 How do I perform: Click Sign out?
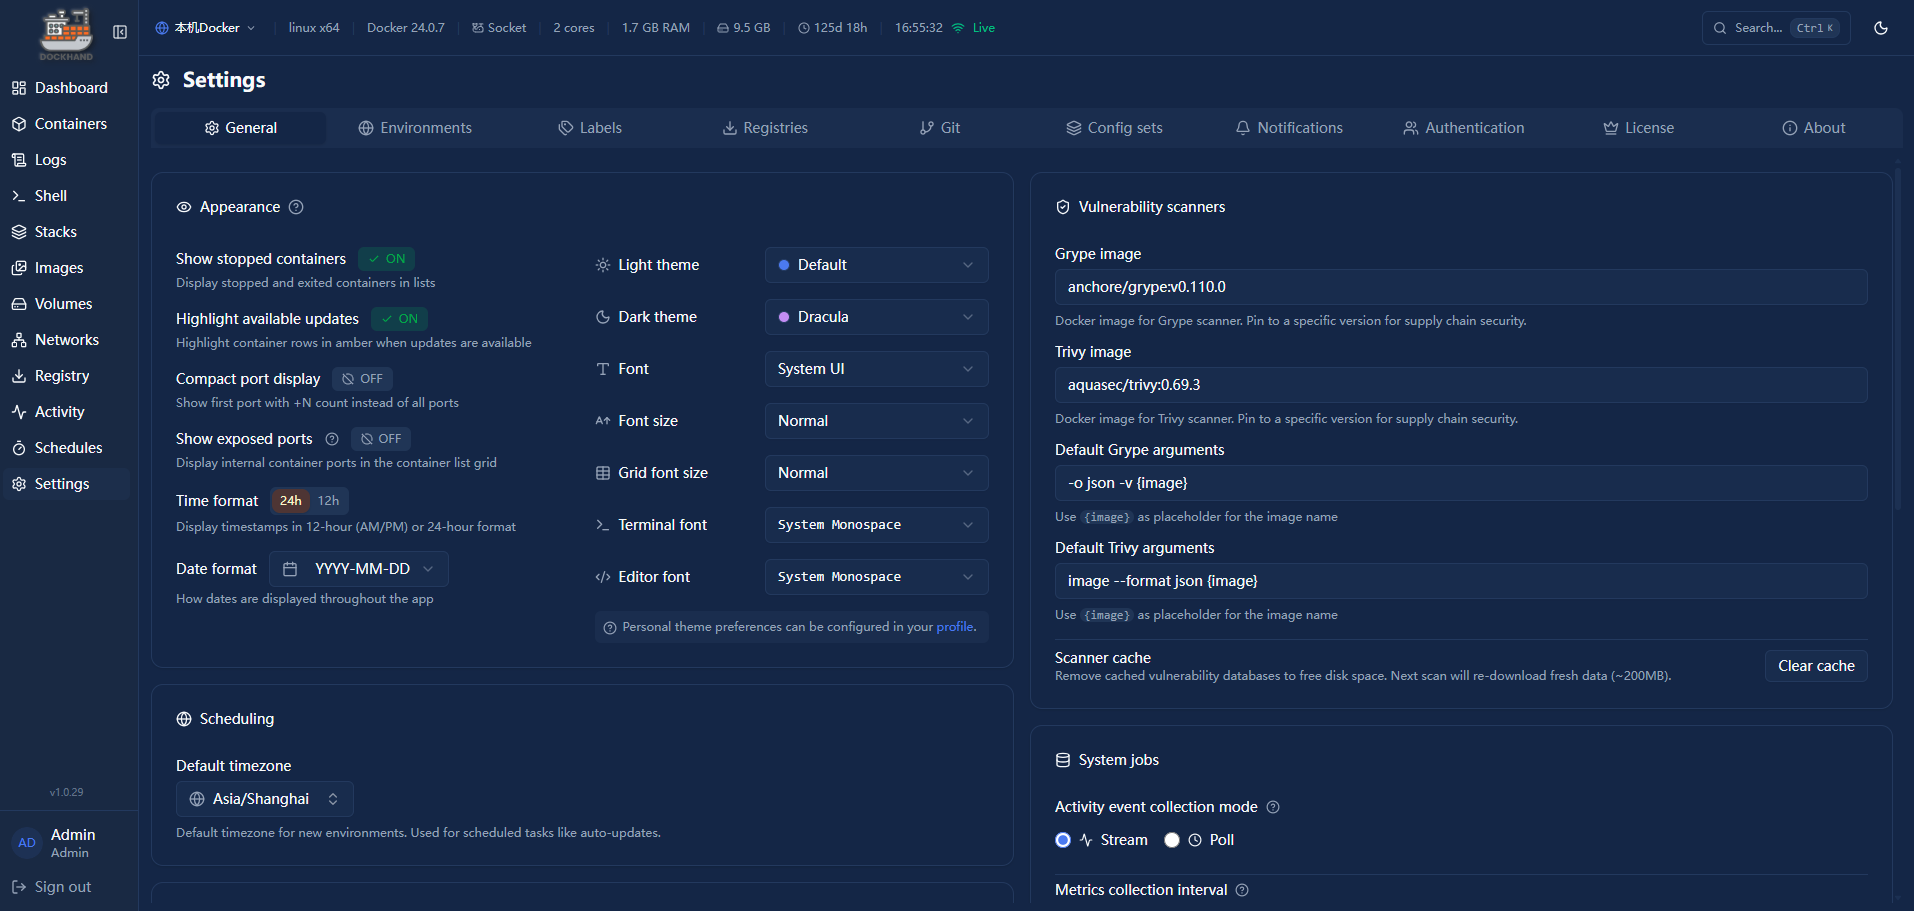pyautogui.click(x=52, y=887)
